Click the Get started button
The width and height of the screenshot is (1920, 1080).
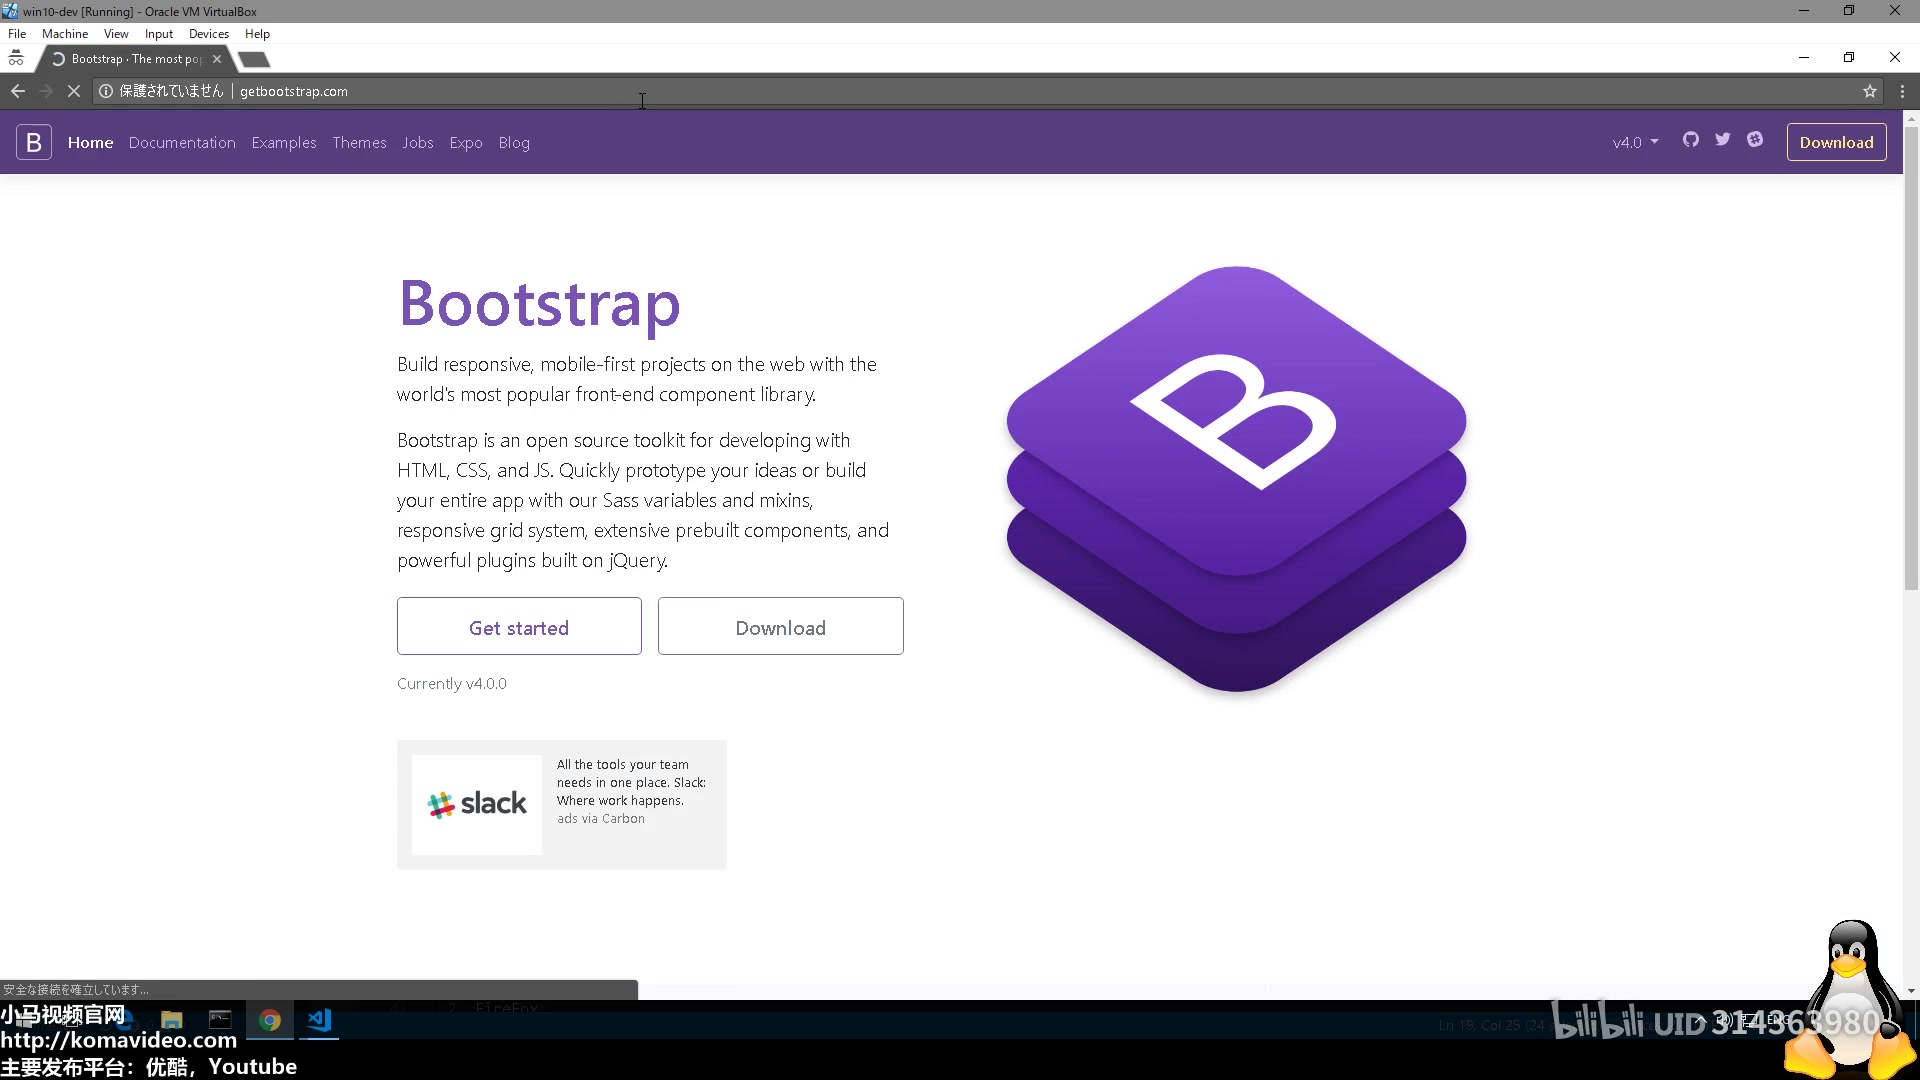tap(519, 627)
